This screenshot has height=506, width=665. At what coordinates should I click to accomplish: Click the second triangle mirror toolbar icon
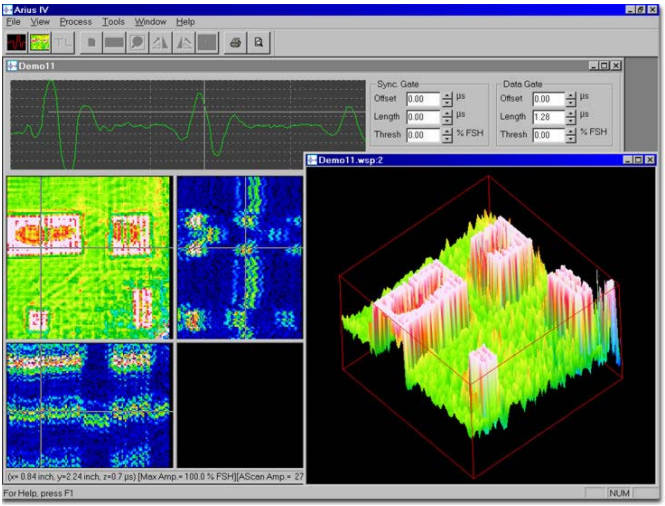tap(184, 42)
